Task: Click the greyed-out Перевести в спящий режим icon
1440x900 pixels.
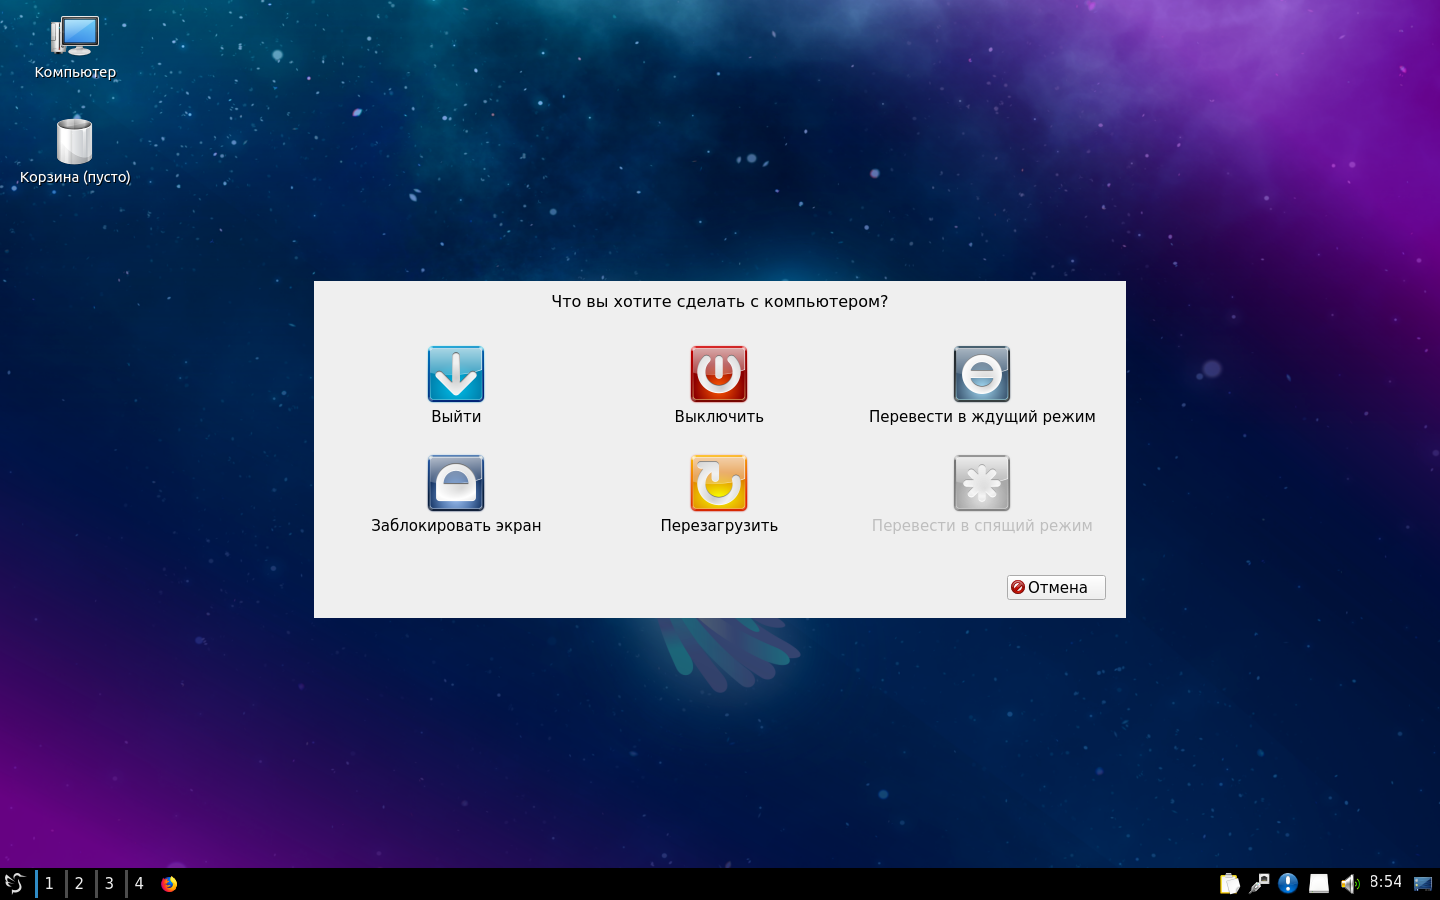Action: tap(981, 483)
